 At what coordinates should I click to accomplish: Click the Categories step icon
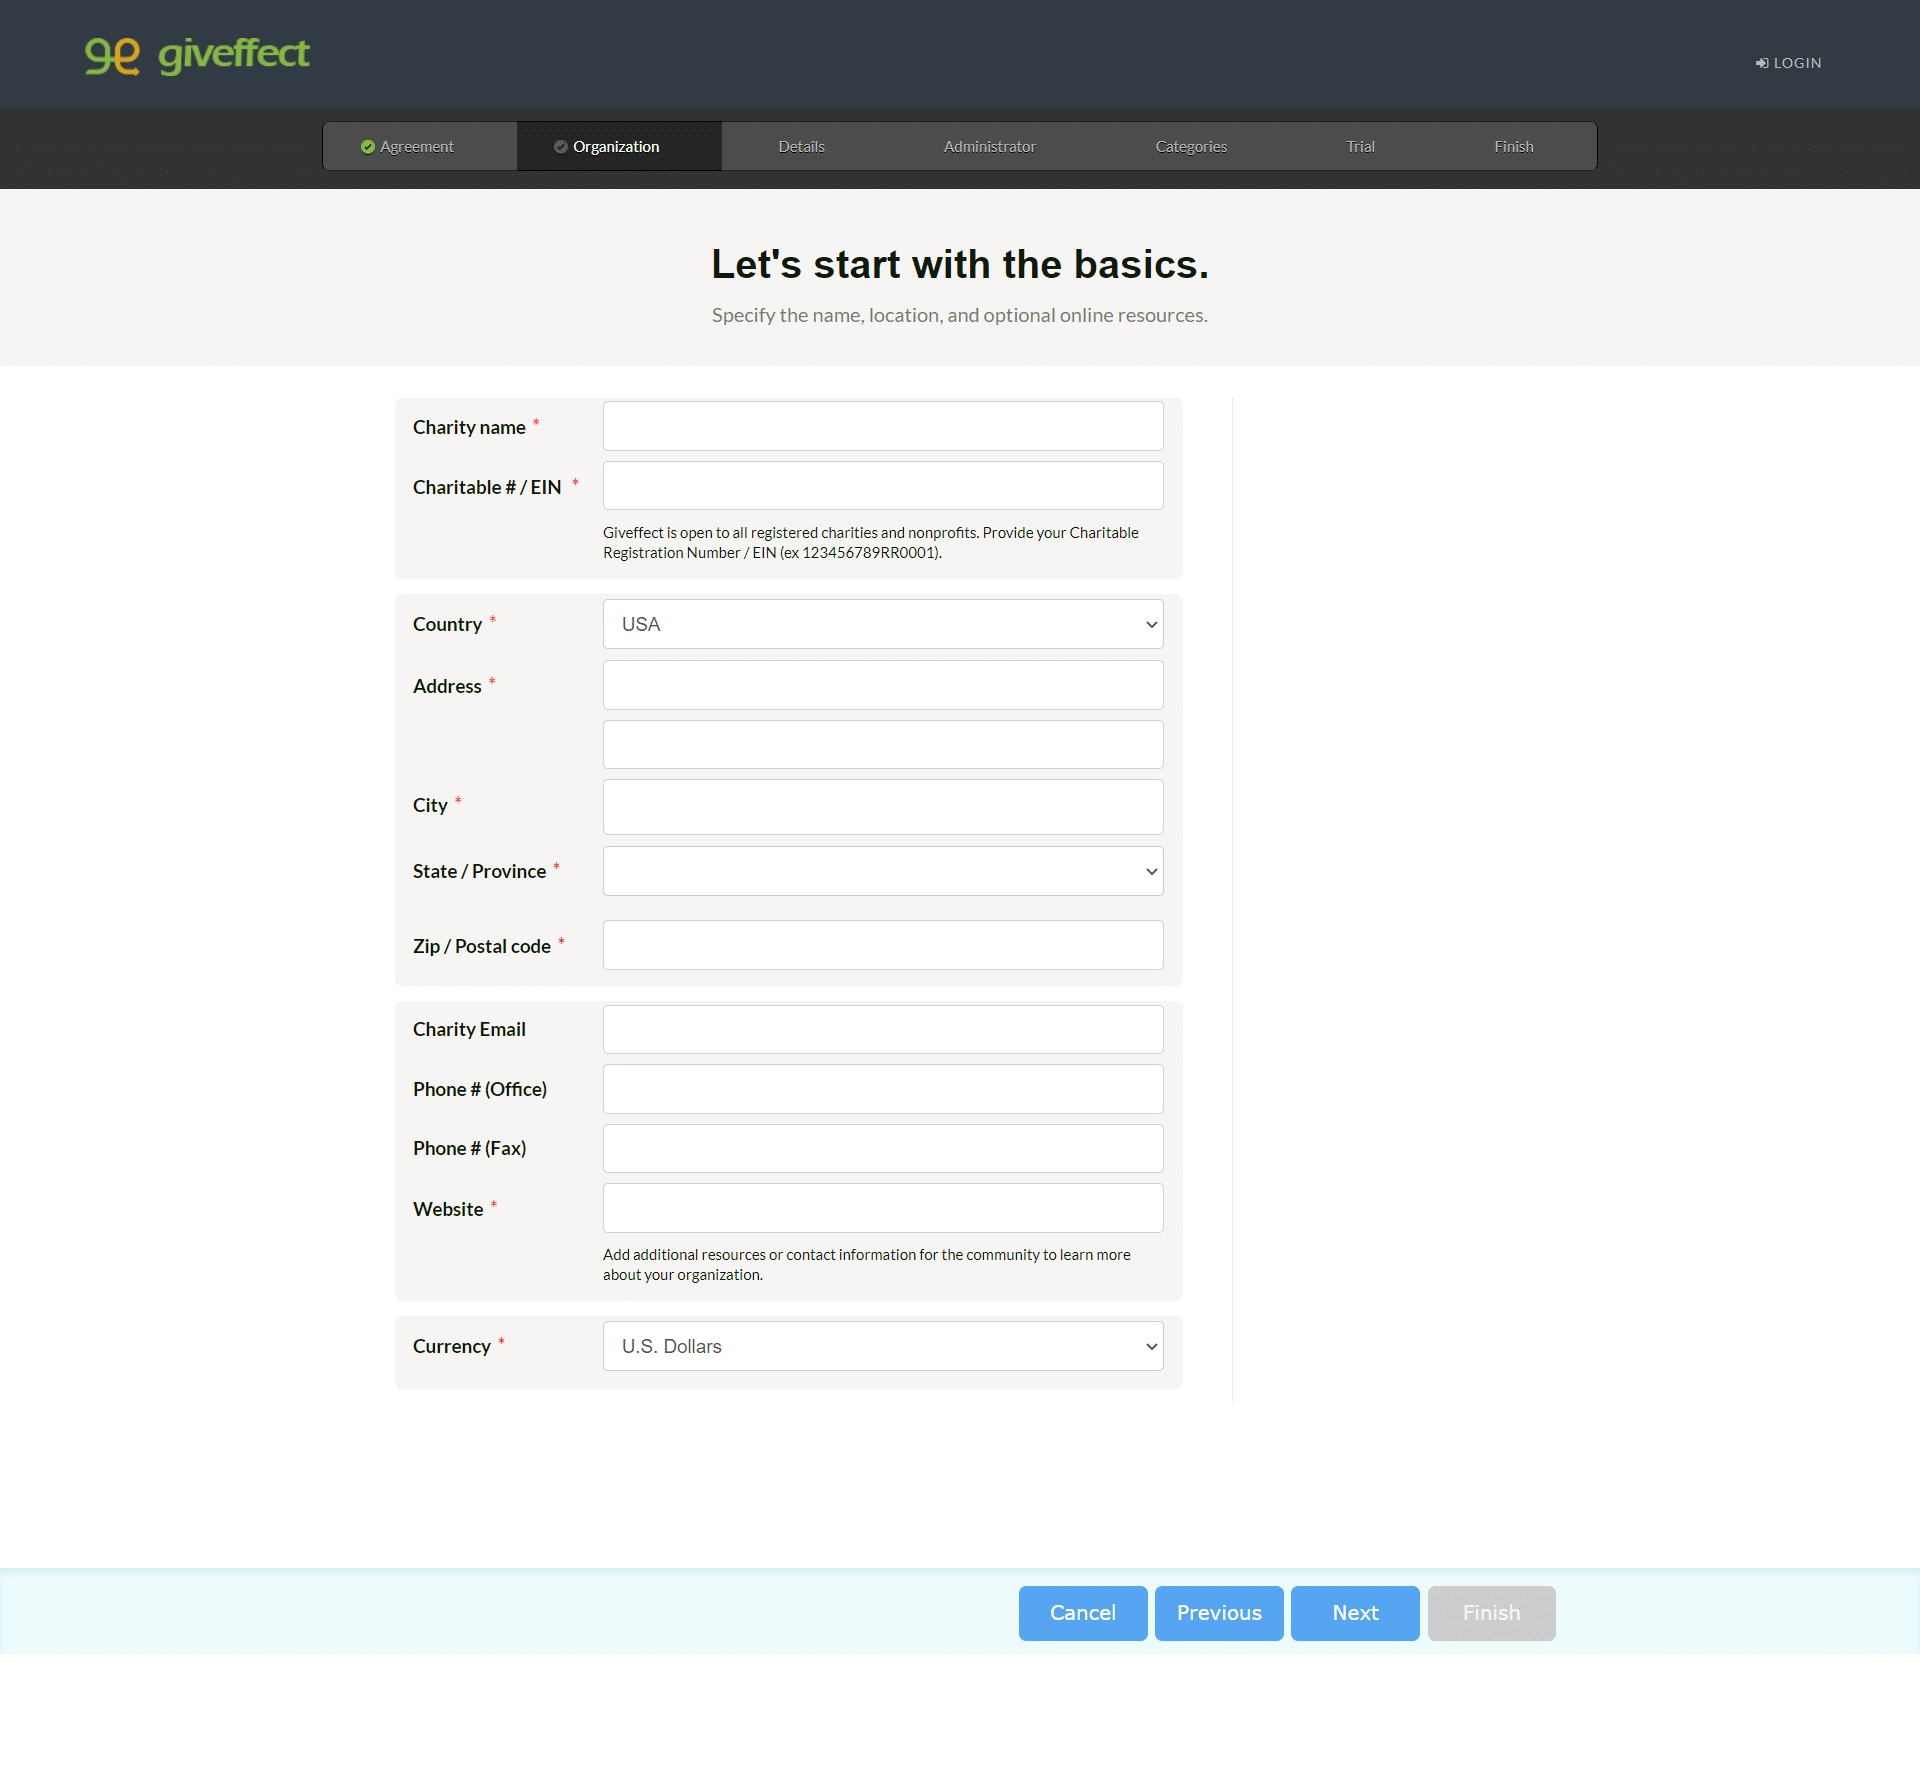point(1189,145)
